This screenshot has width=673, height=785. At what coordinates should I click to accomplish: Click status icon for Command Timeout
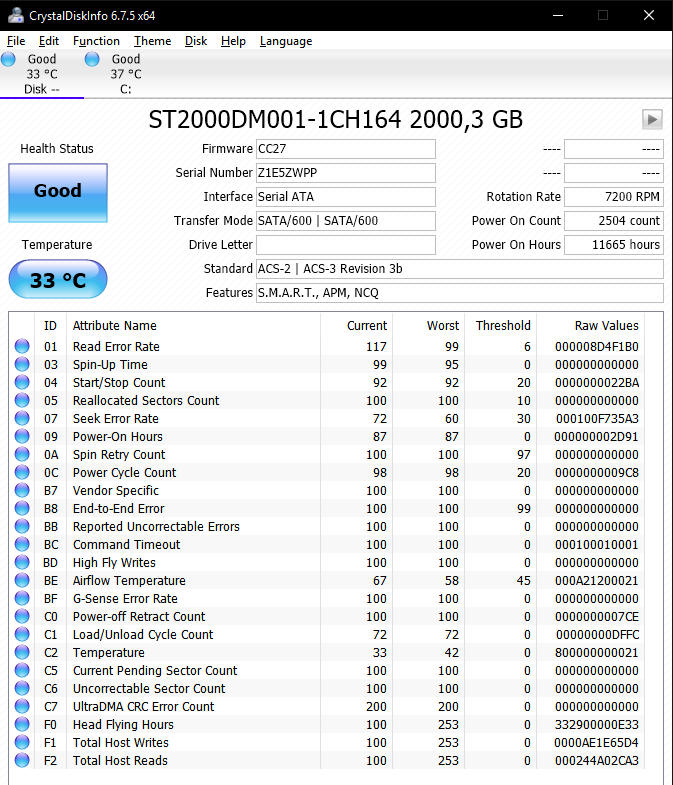22,545
